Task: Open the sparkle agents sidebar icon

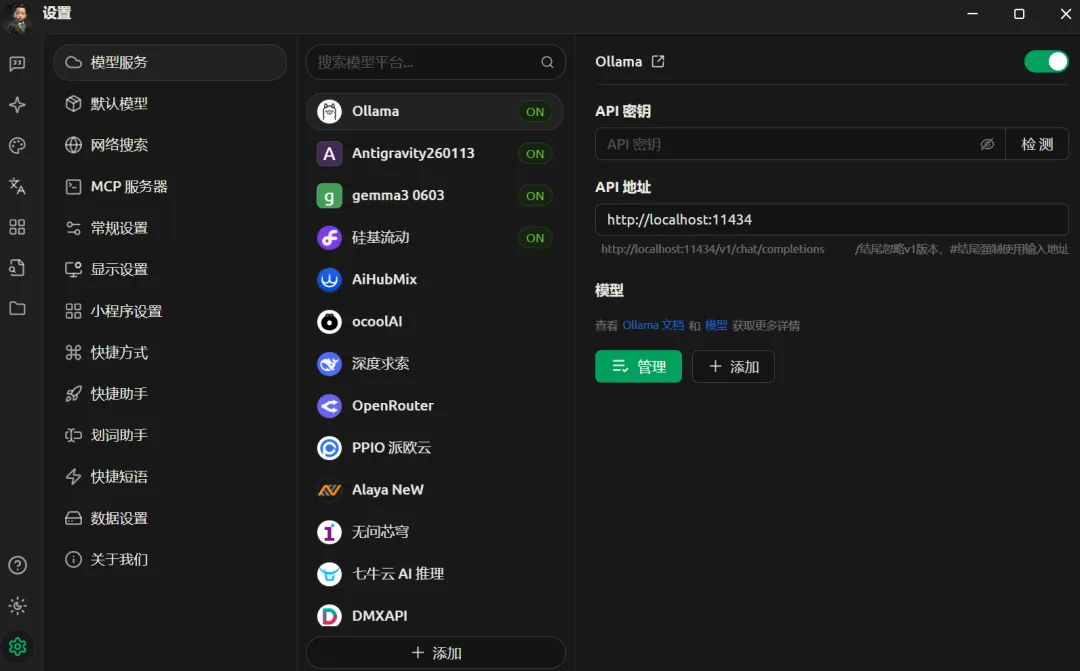Action: 17,105
